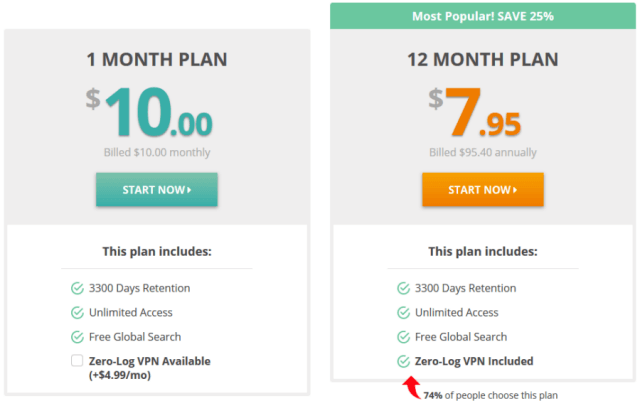Click checkmark icon beside 1 month Free Global Search
The width and height of the screenshot is (640, 401).
77,337
